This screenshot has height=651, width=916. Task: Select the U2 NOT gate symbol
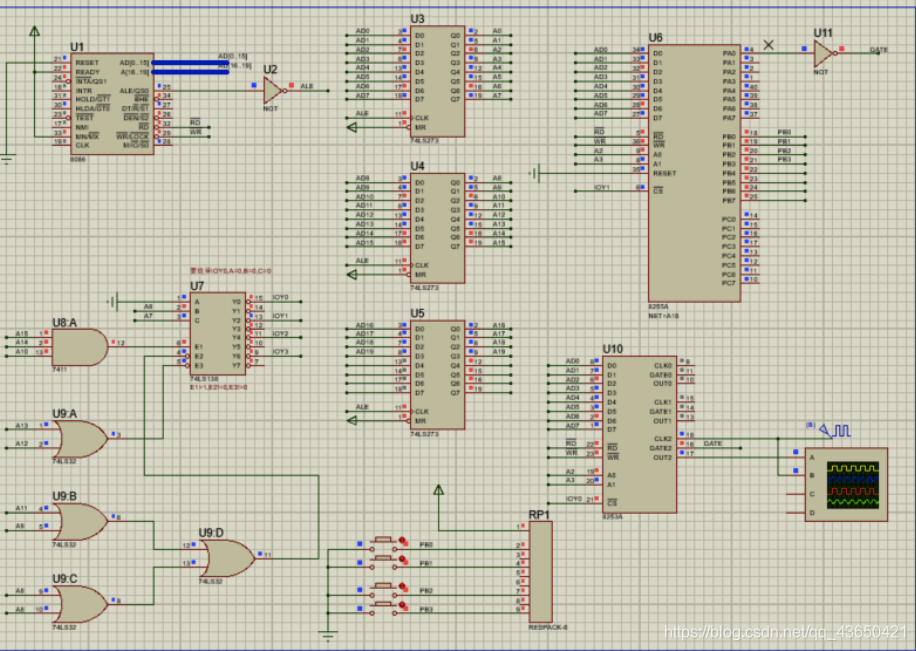pyautogui.click(x=273, y=91)
